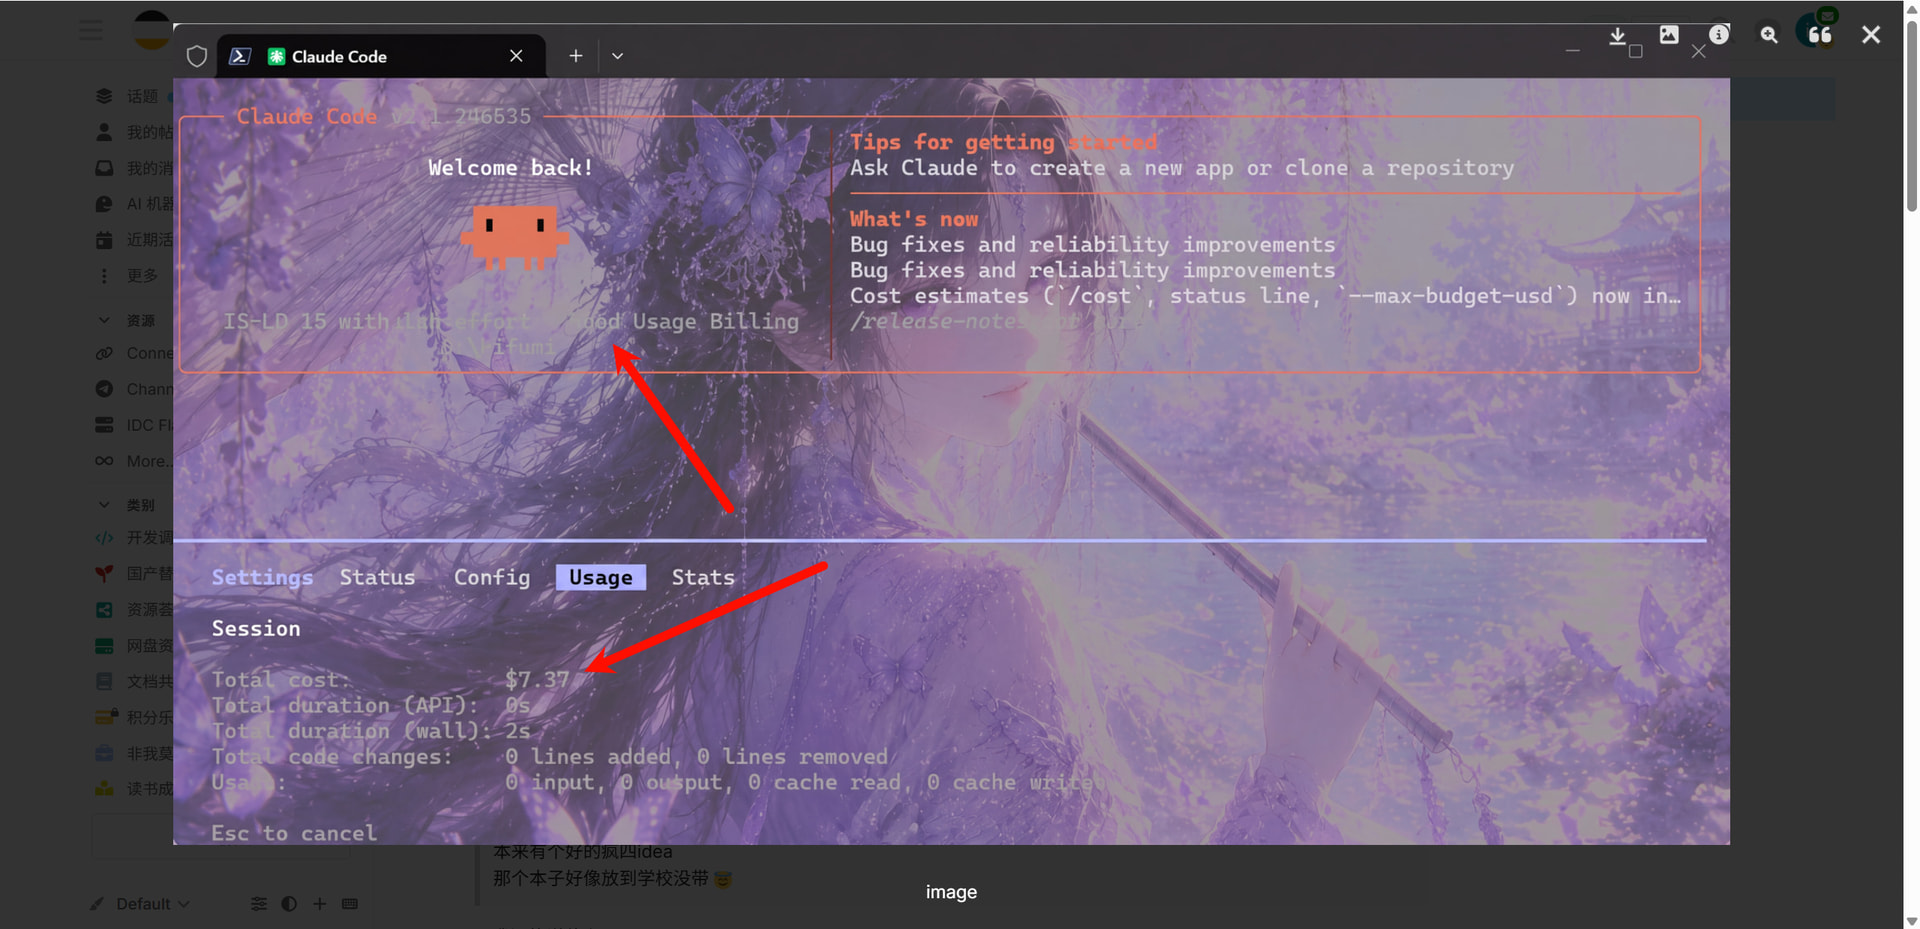Show image info with the circled i icon
This screenshot has height=929, width=1920.
[1719, 35]
